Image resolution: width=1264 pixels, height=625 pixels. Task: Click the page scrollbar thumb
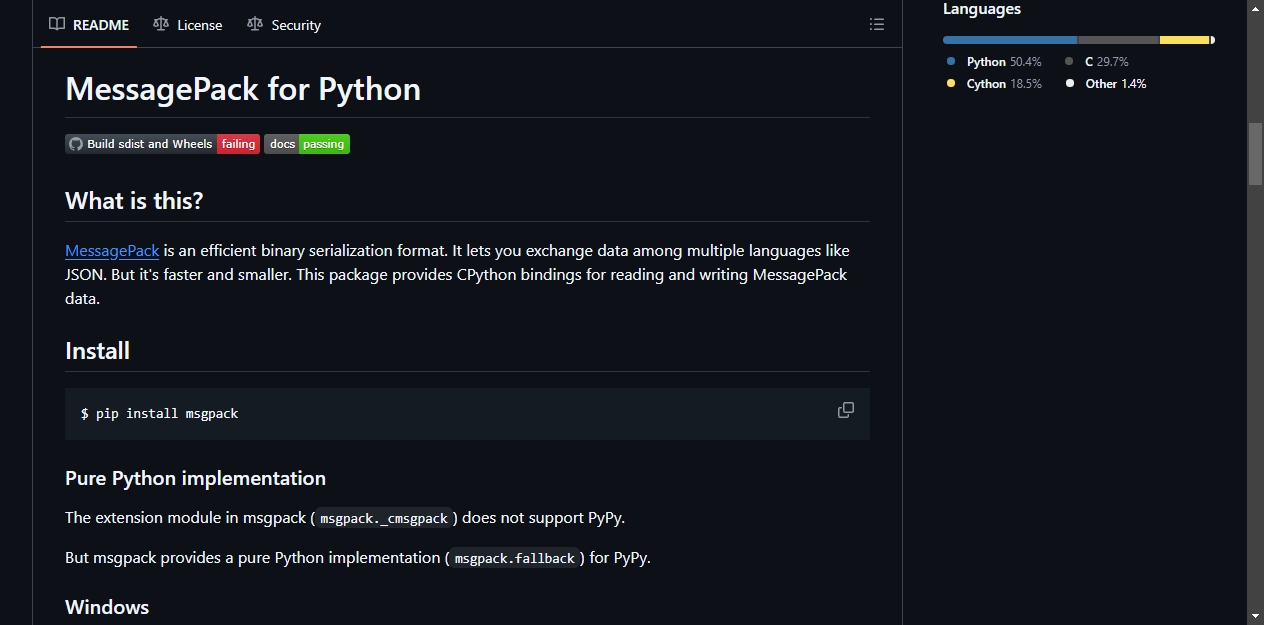click(1255, 154)
